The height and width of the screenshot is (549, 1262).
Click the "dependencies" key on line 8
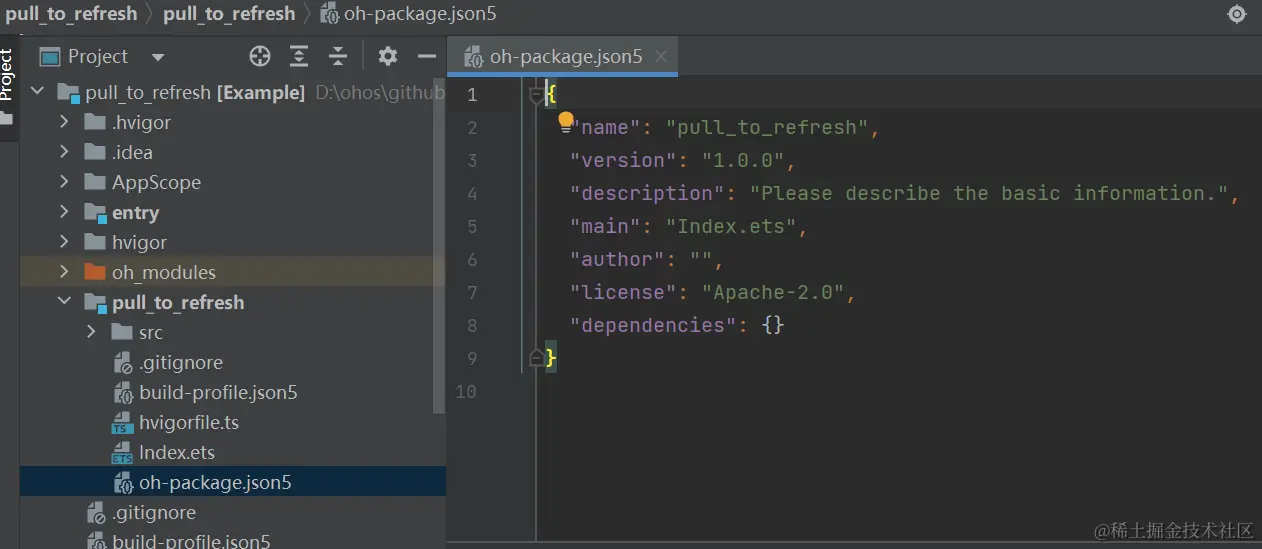tap(652, 326)
